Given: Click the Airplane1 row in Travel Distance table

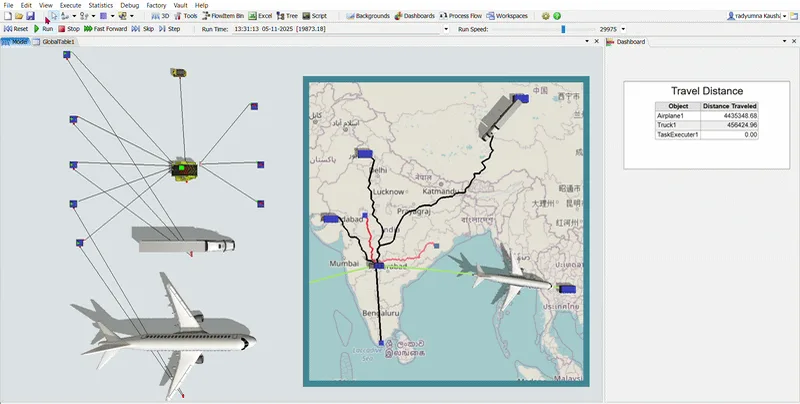Looking at the screenshot, I should click(x=707, y=116).
